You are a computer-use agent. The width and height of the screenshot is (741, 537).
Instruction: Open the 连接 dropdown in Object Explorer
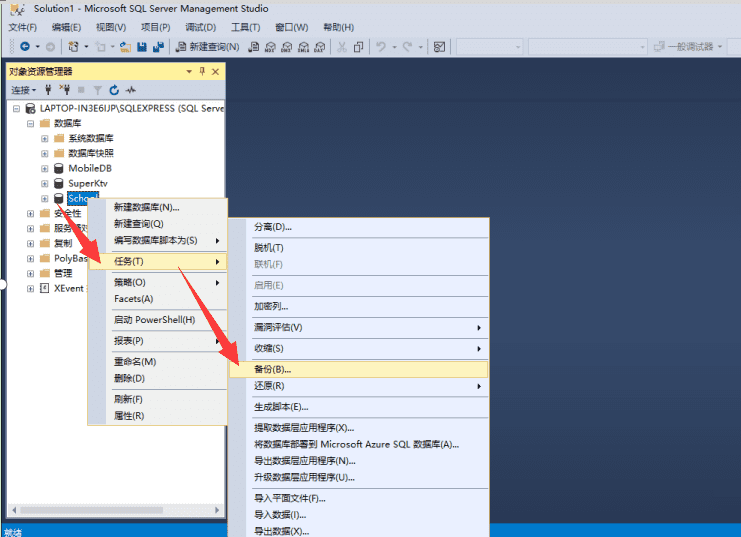[x=24, y=89]
